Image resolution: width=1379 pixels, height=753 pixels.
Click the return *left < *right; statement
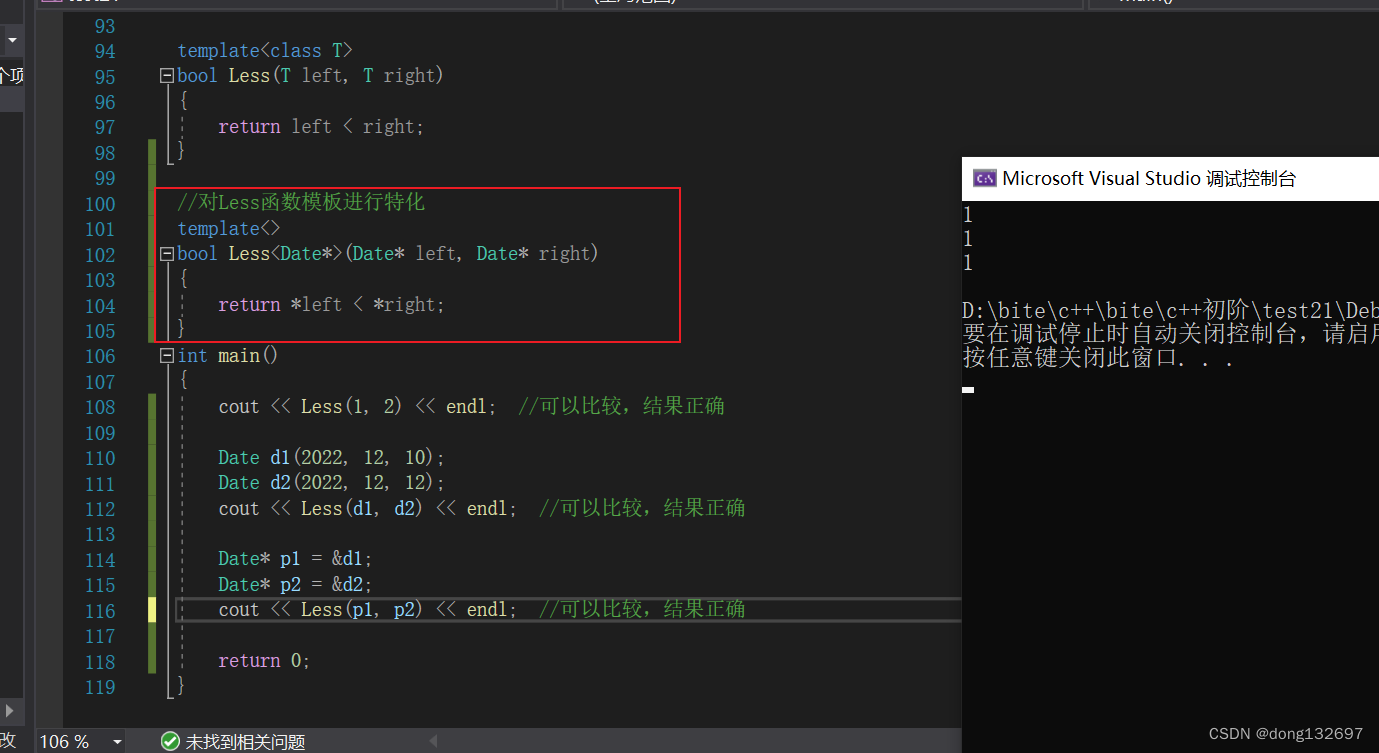(331, 305)
